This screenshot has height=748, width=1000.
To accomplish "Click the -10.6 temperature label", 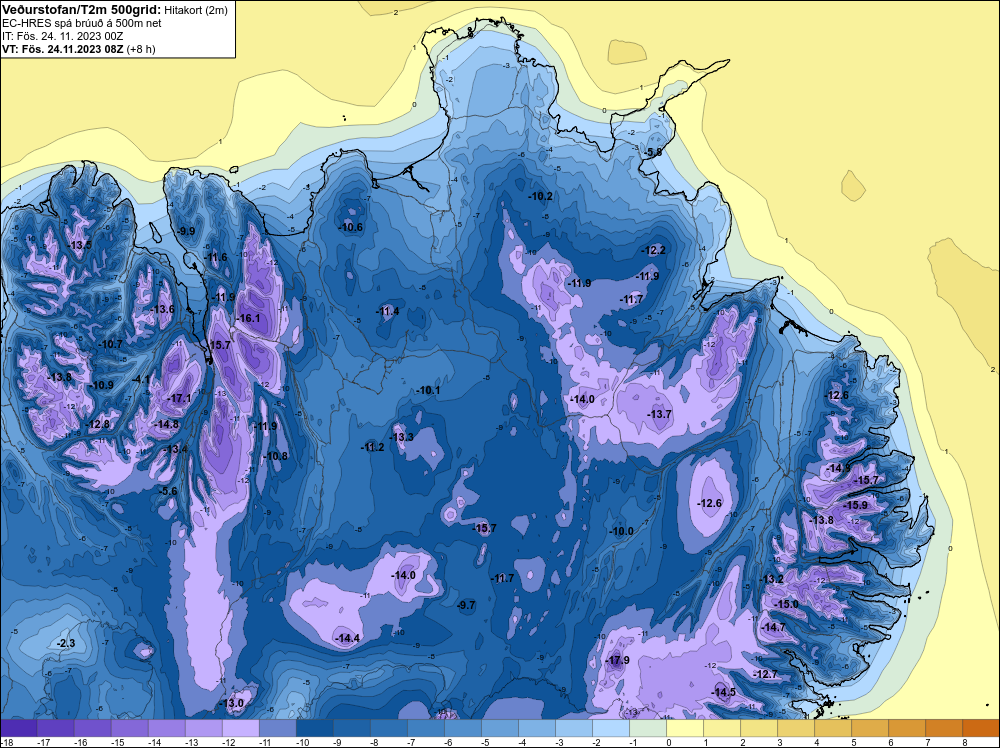I will point(351,227).
